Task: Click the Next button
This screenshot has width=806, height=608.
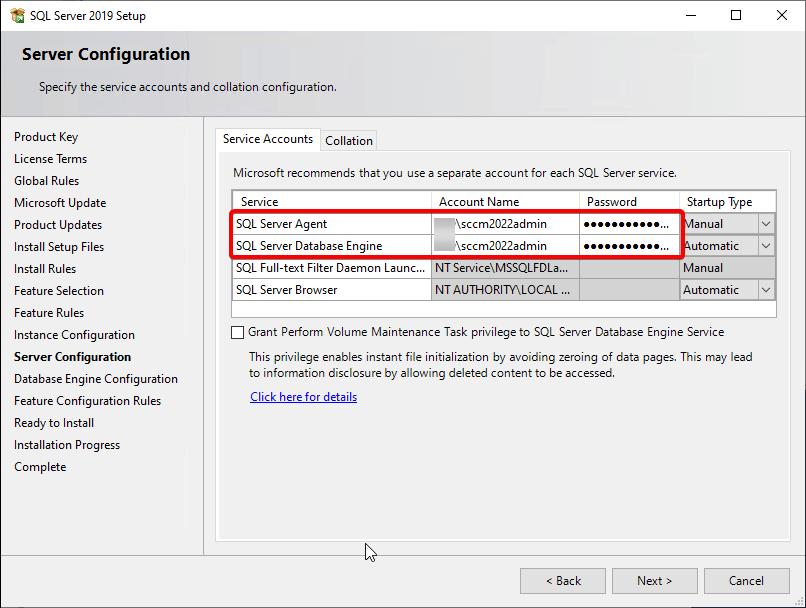Action: point(654,581)
